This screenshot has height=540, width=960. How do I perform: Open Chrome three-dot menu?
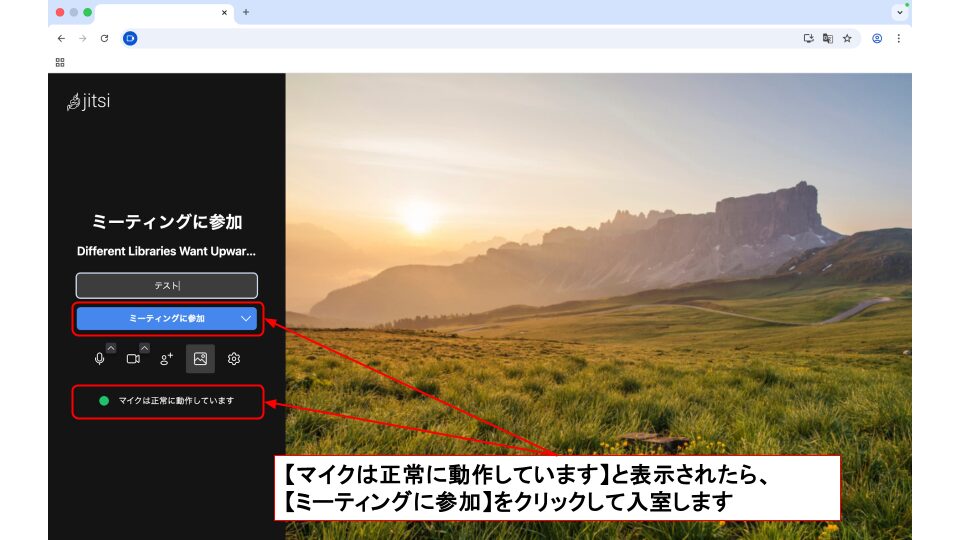pyautogui.click(x=898, y=38)
